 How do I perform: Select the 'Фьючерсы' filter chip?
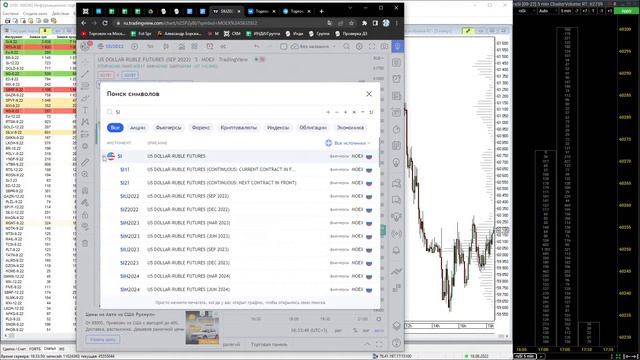click(168, 128)
